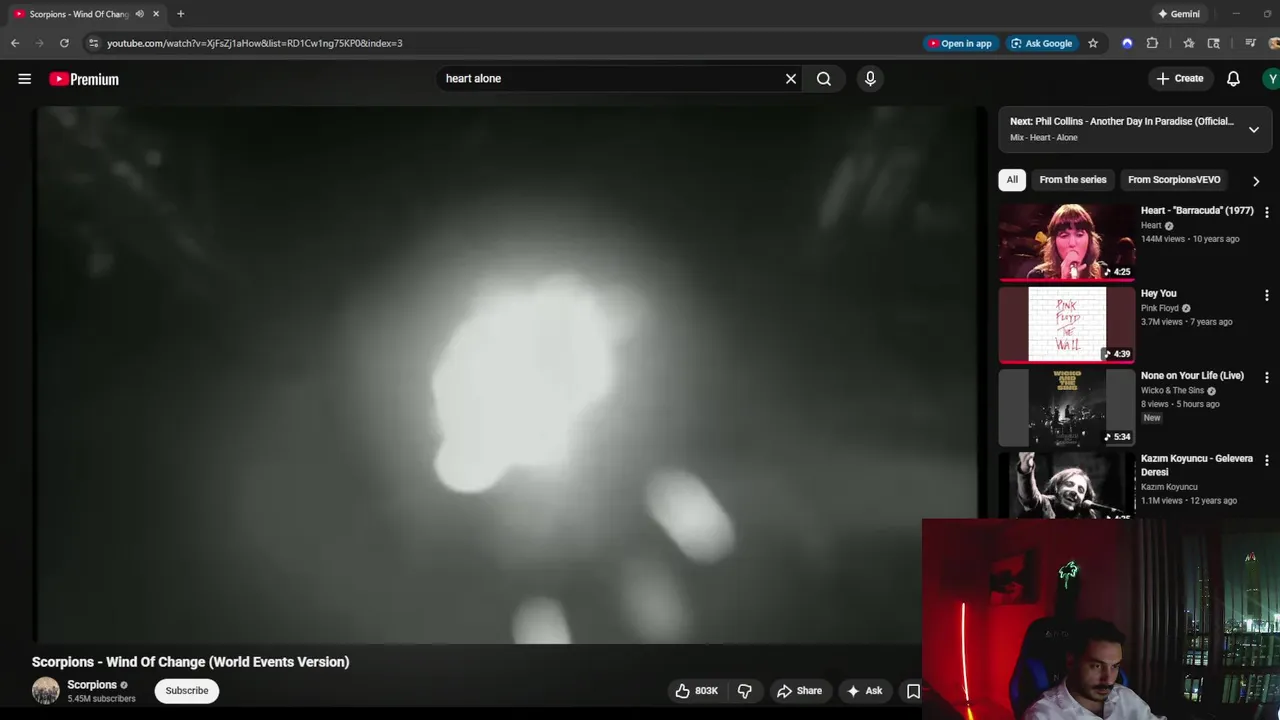
Task: Open YouTube notifications bell
Action: coord(1233,78)
